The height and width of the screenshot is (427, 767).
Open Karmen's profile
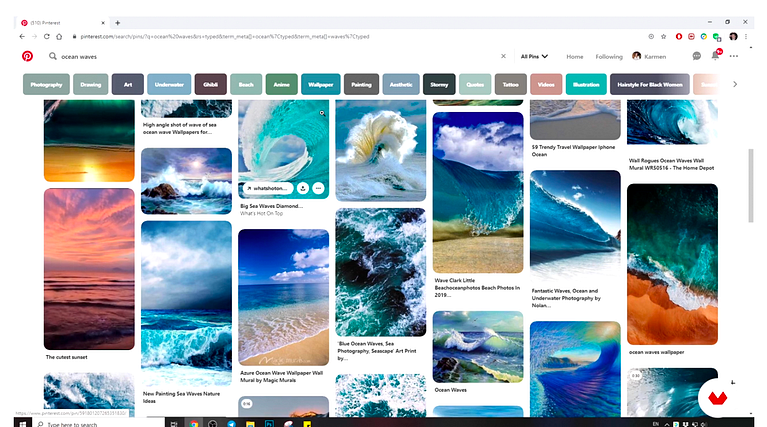[x=649, y=56]
